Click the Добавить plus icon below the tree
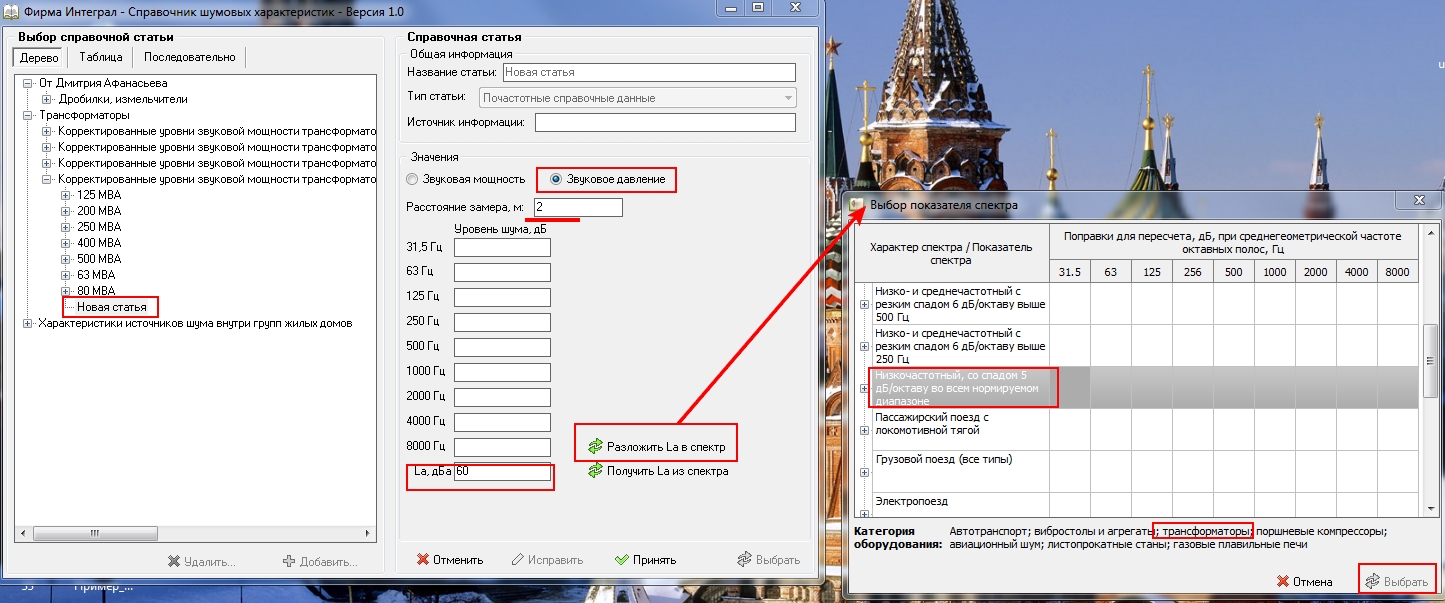1445x603 pixels. [290, 562]
